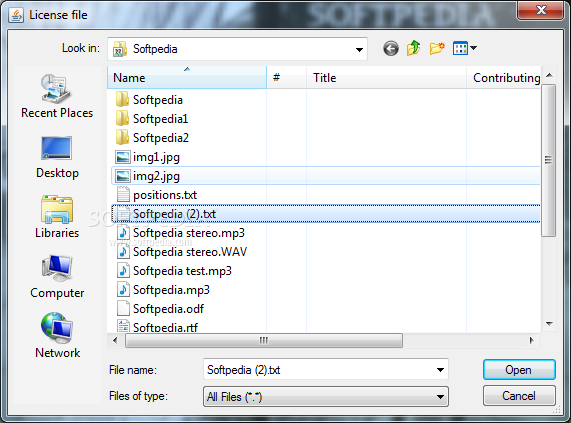Go up one folder level
Image resolution: width=571 pixels, height=423 pixels.
tap(414, 48)
